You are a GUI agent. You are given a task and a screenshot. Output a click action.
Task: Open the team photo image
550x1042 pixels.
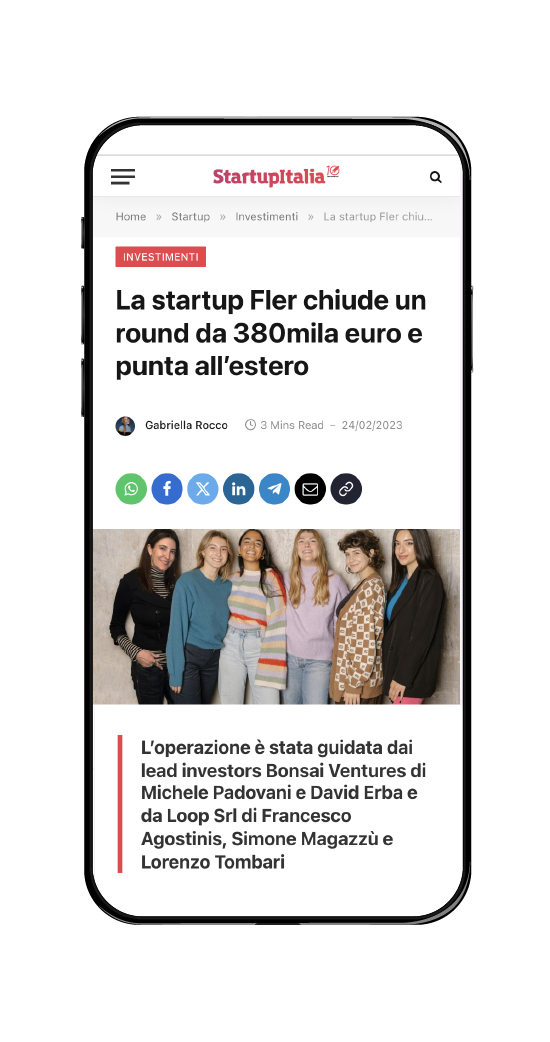coord(276,617)
